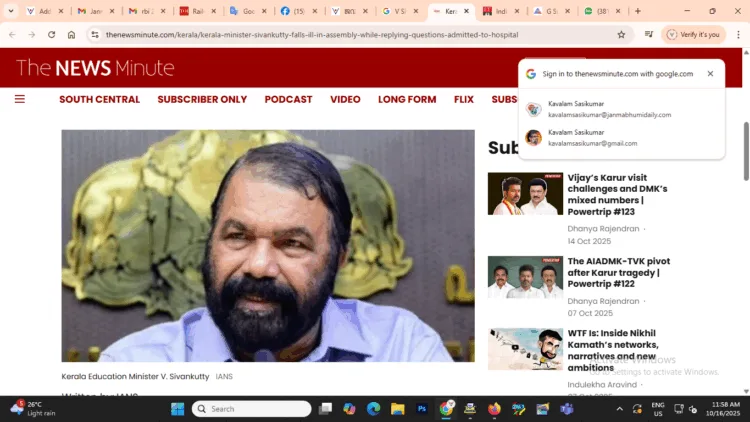Reload the current page

(x=52, y=34)
